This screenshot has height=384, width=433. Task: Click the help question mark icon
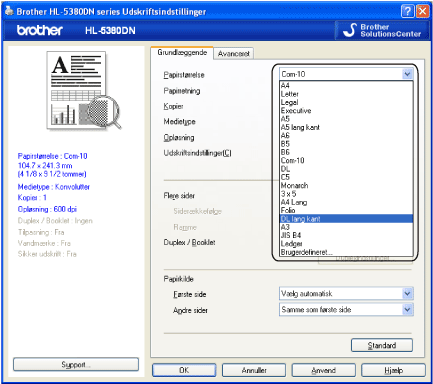[x=407, y=12]
